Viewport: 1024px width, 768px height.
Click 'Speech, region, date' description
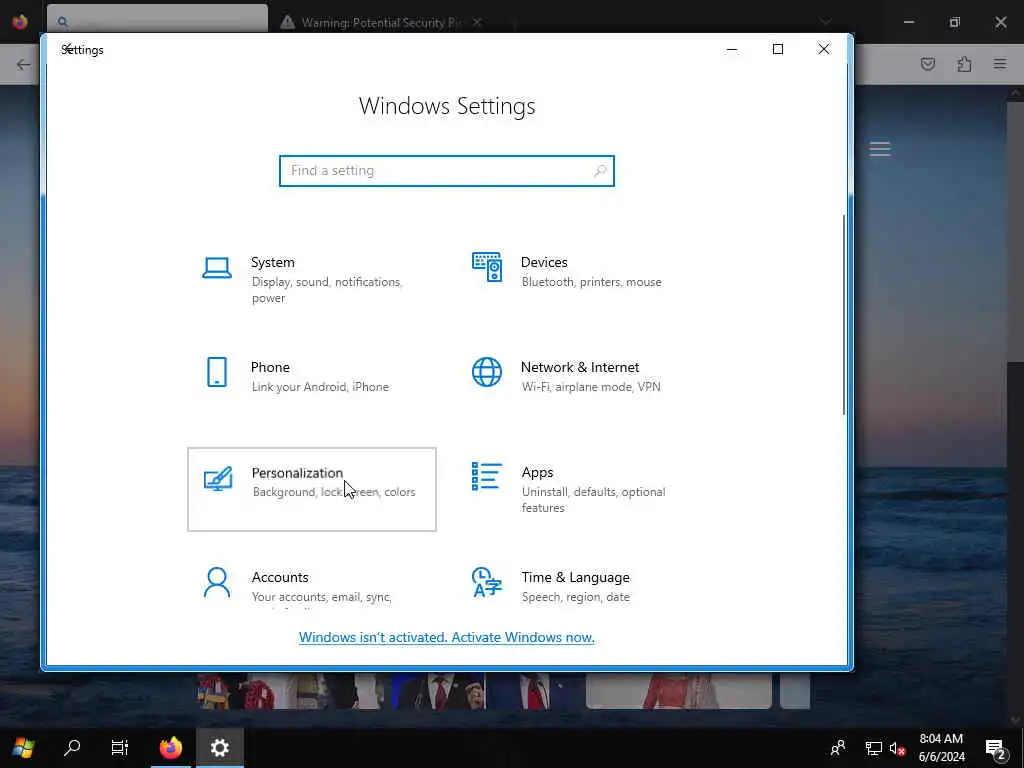click(x=575, y=597)
